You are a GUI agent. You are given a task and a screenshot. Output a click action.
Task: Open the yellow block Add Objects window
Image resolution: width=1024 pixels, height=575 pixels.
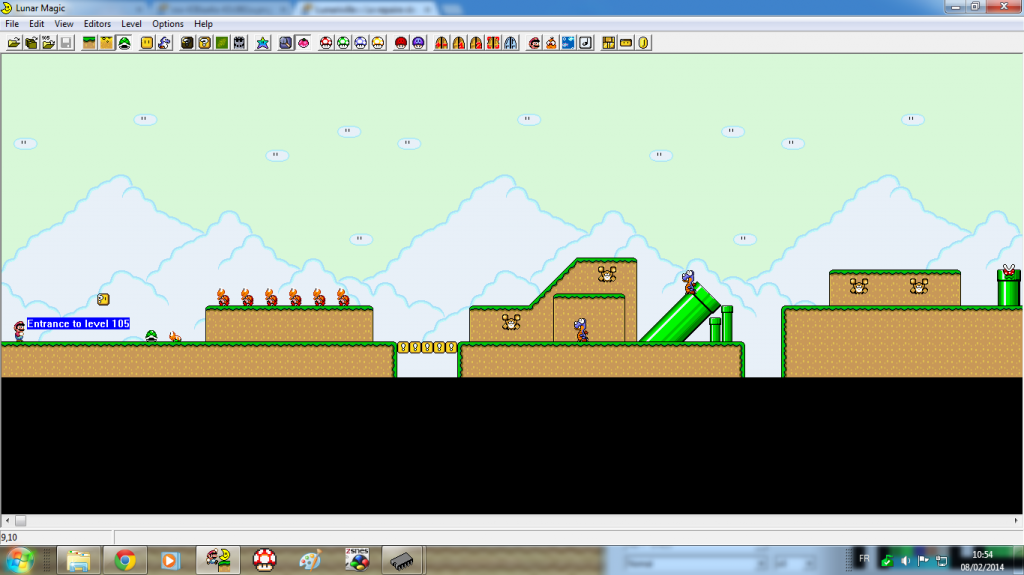147,42
